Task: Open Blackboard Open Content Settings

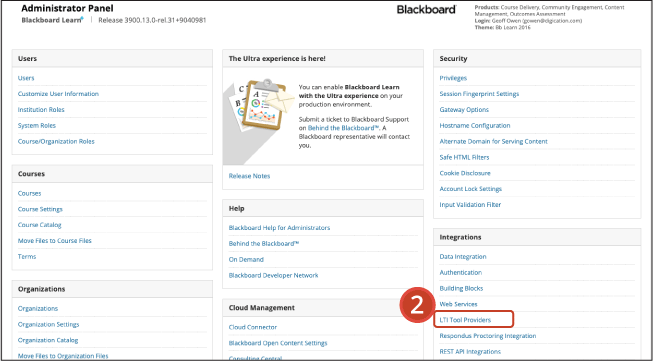Action: click(278, 343)
